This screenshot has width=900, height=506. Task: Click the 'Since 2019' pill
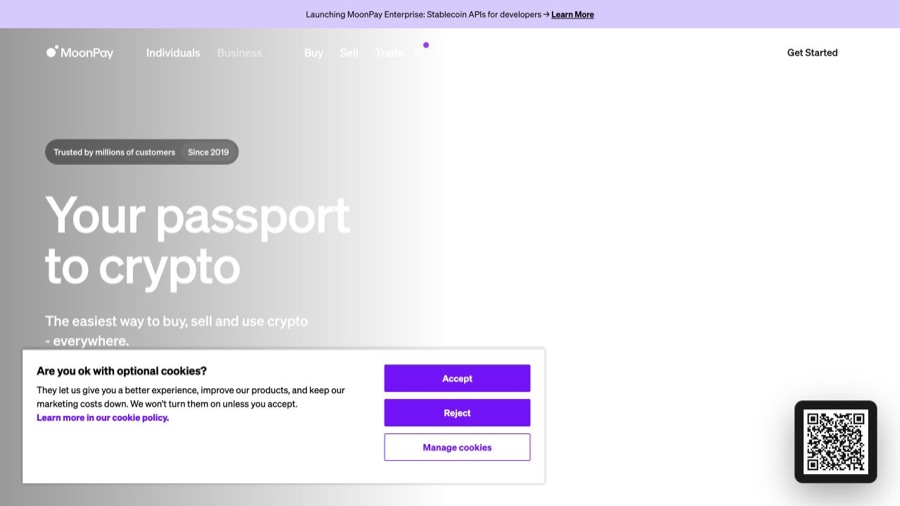click(208, 152)
